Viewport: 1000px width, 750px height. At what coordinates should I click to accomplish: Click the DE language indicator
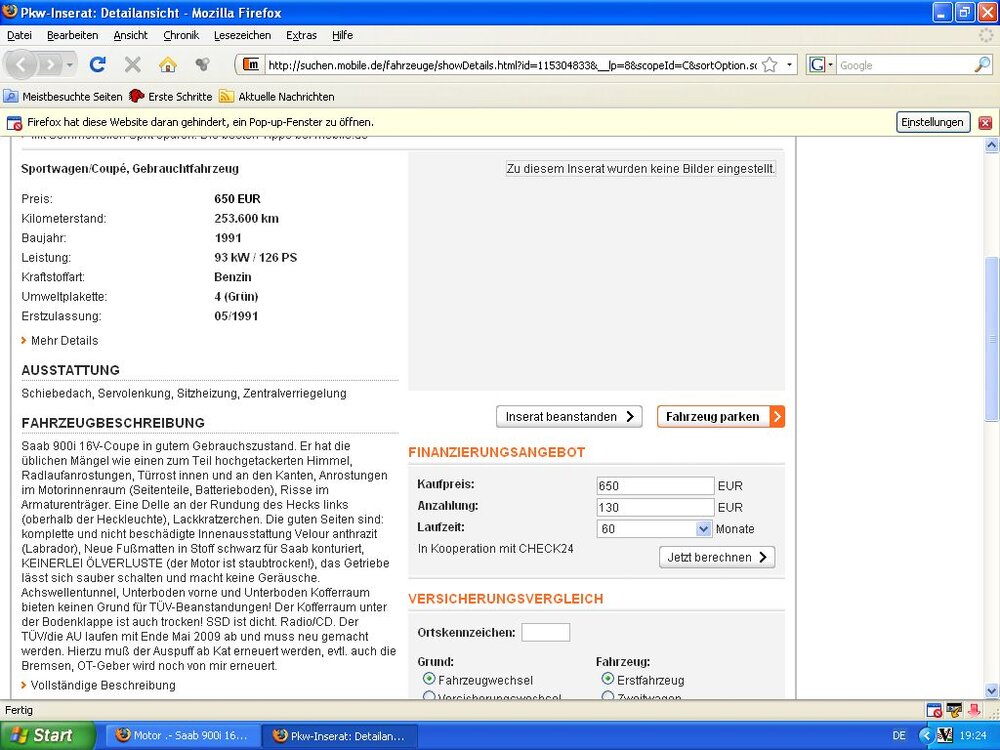click(x=899, y=736)
